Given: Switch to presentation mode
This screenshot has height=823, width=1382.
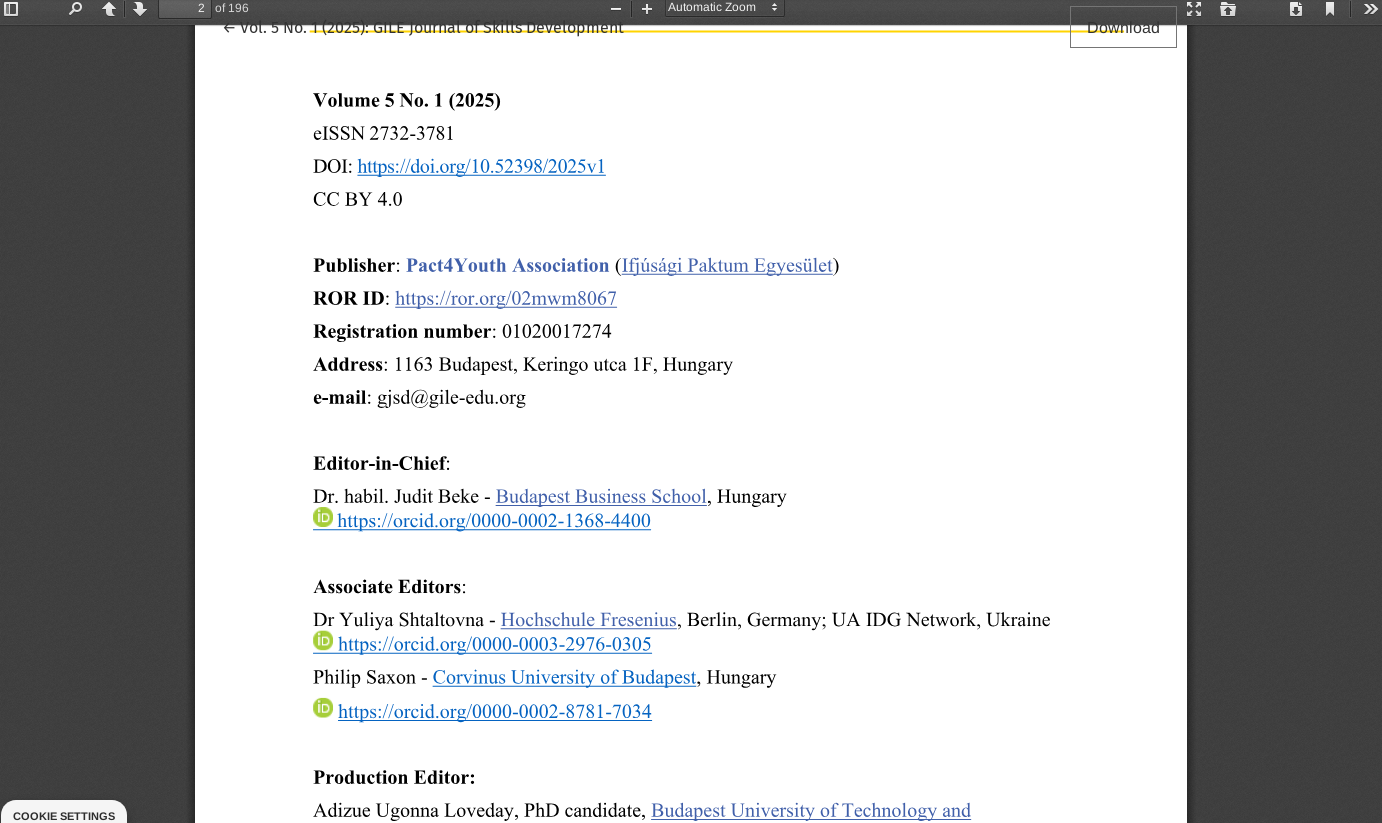Looking at the screenshot, I should point(1194,9).
